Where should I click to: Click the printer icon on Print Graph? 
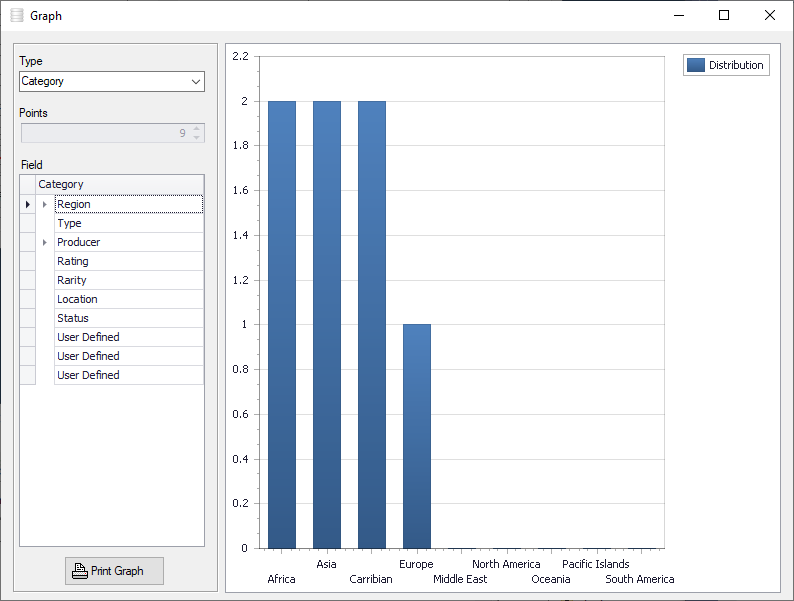(x=80, y=571)
